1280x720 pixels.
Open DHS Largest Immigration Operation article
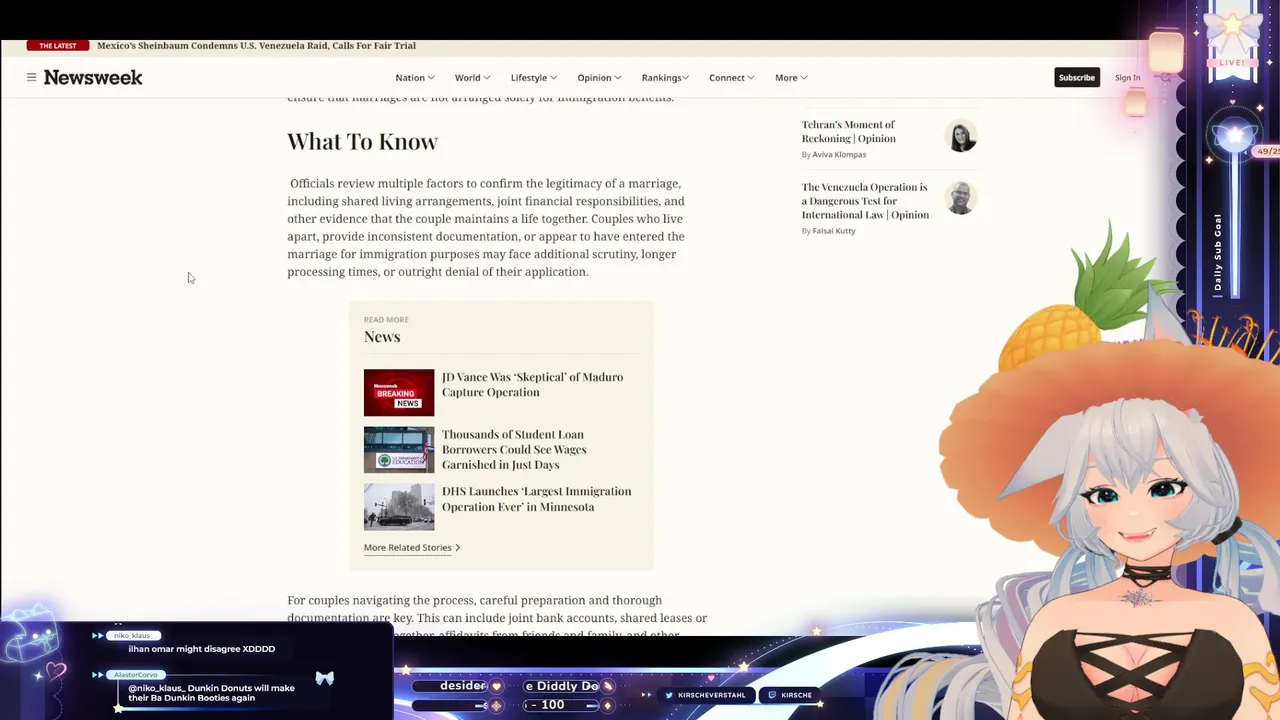tap(536, 499)
